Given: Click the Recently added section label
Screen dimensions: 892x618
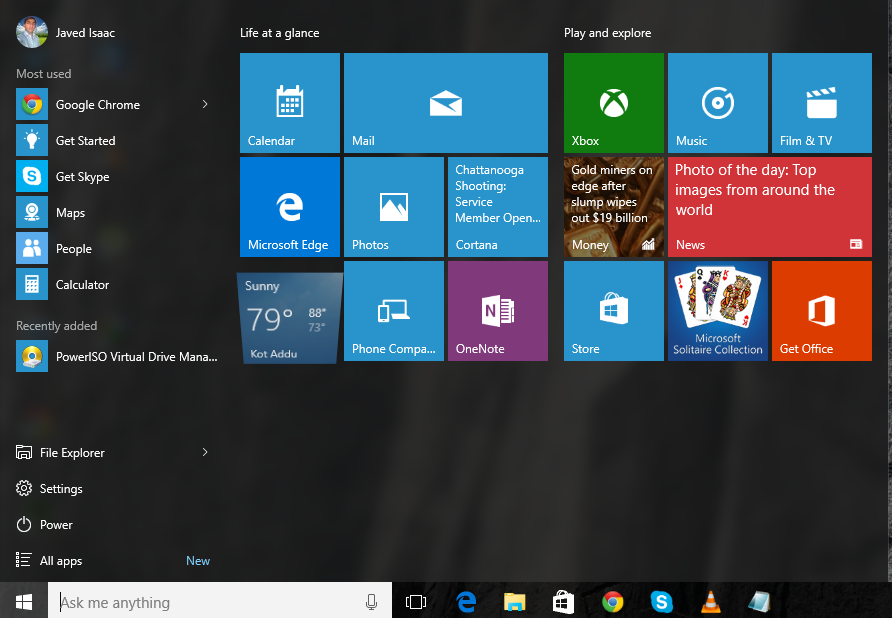Looking at the screenshot, I should 56,326.
